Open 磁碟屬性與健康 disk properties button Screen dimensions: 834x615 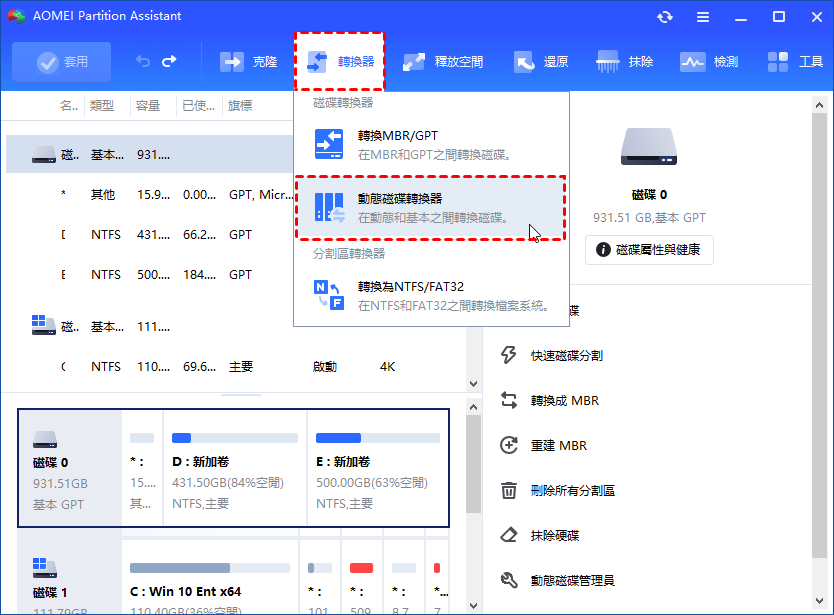pos(649,250)
